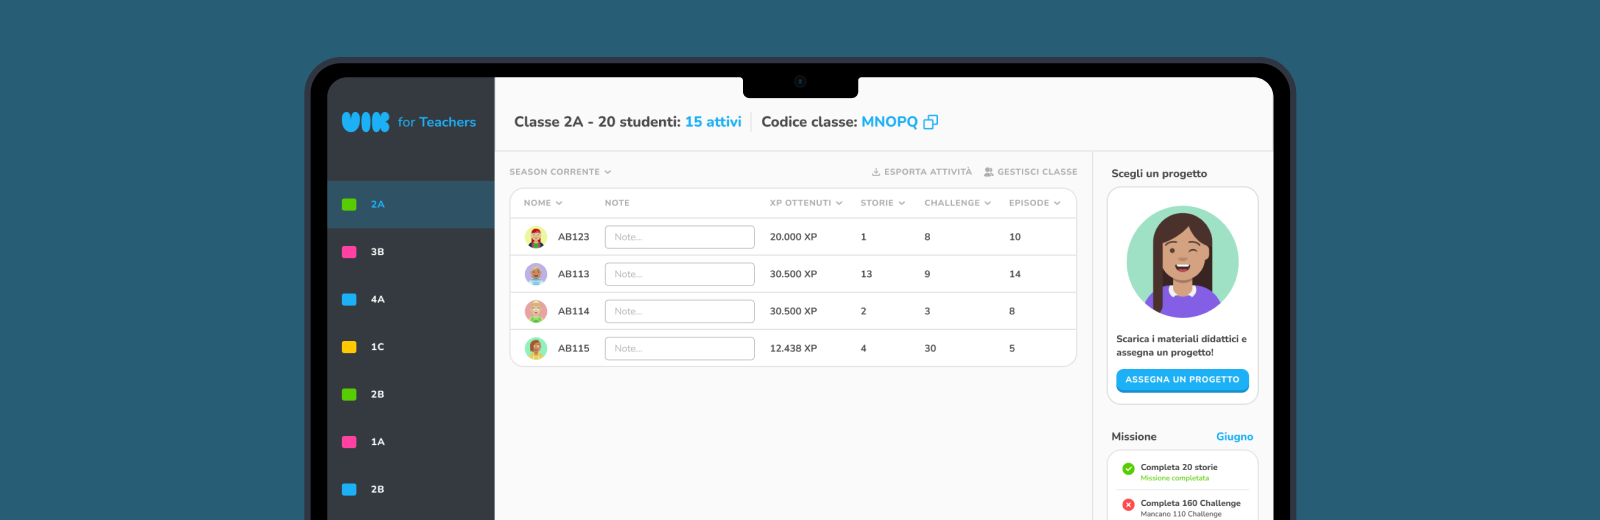Click the Missione completata status text
Image resolution: width=1600 pixels, height=520 pixels.
1174,478
